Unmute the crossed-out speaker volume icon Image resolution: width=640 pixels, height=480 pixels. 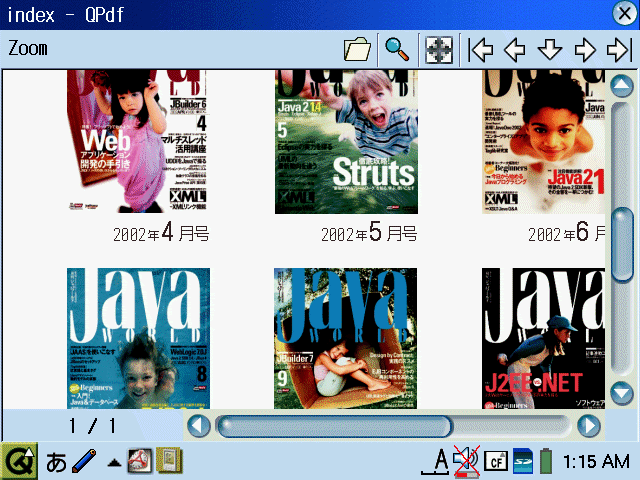coord(467,462)
